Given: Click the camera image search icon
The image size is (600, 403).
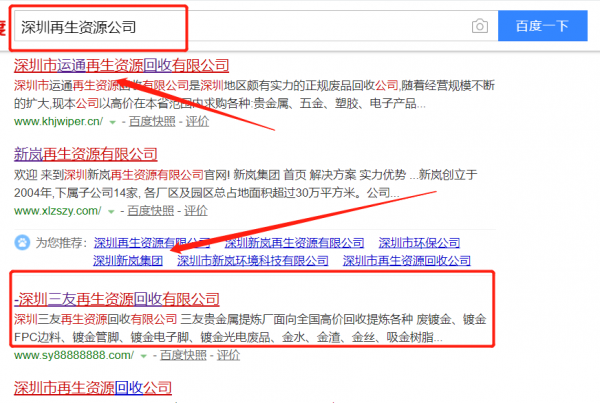Looking at the screenshot, I should point(479,25).
